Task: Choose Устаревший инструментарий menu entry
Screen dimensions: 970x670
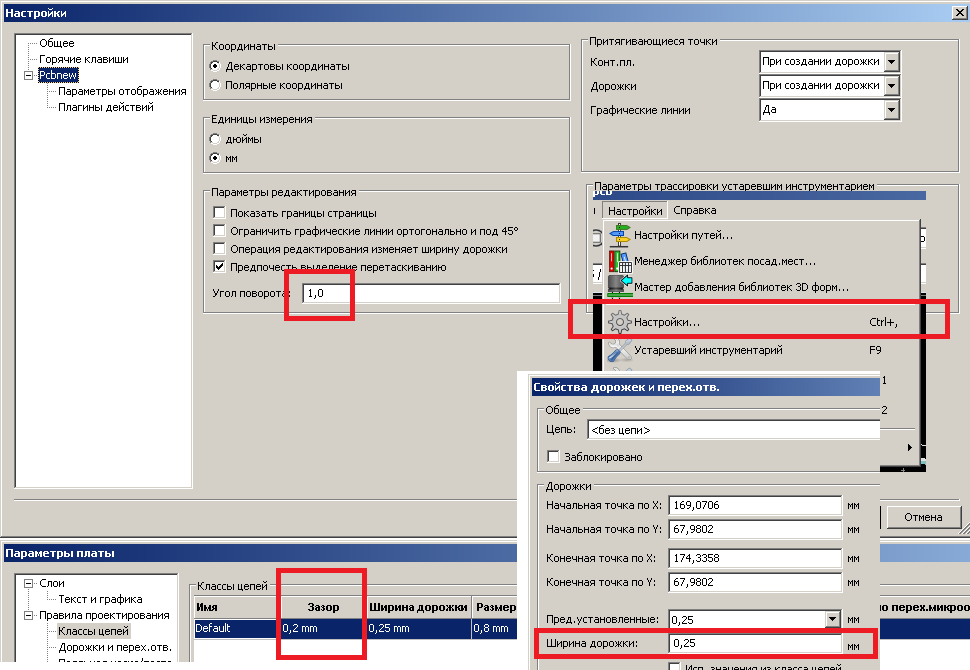Action: pyautogui.click(x=762, y=350)
